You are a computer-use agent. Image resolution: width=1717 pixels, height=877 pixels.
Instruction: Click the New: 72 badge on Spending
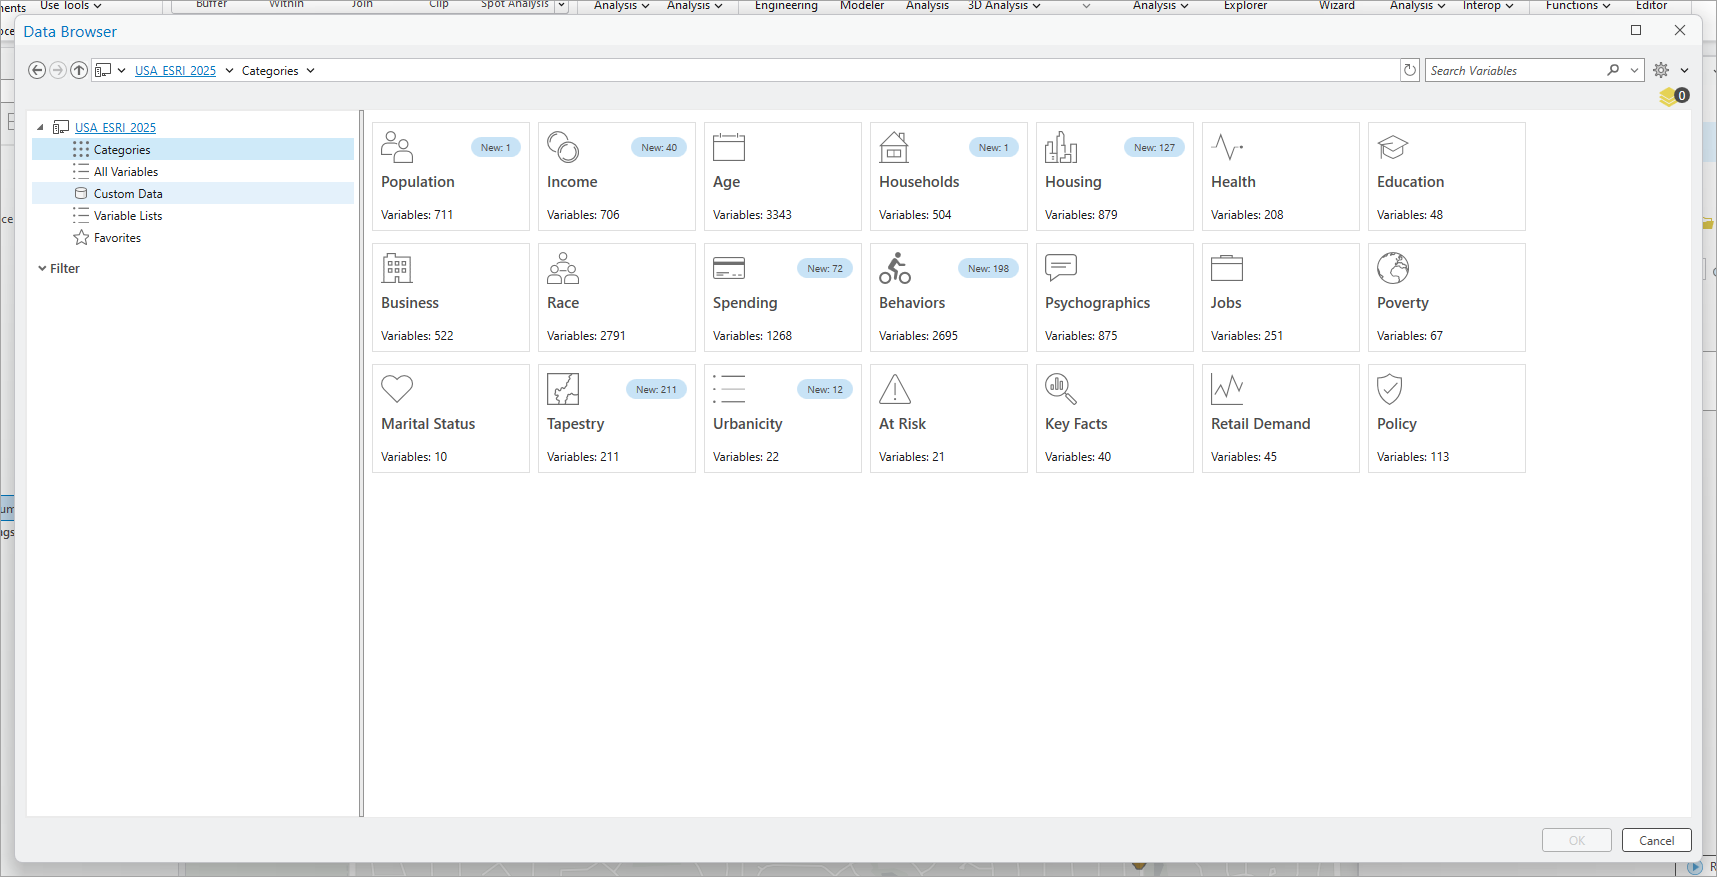pyautogui.click(x=824, y=268)
